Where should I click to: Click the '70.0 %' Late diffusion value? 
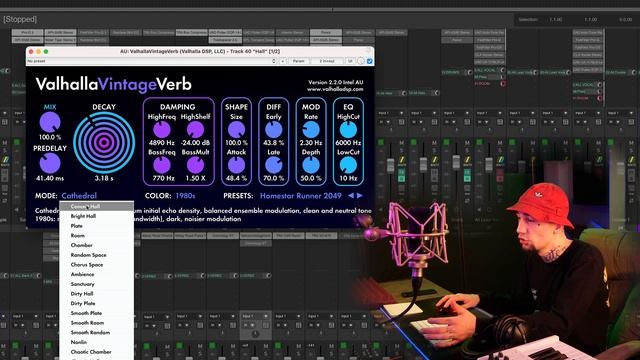click(273, 178)
